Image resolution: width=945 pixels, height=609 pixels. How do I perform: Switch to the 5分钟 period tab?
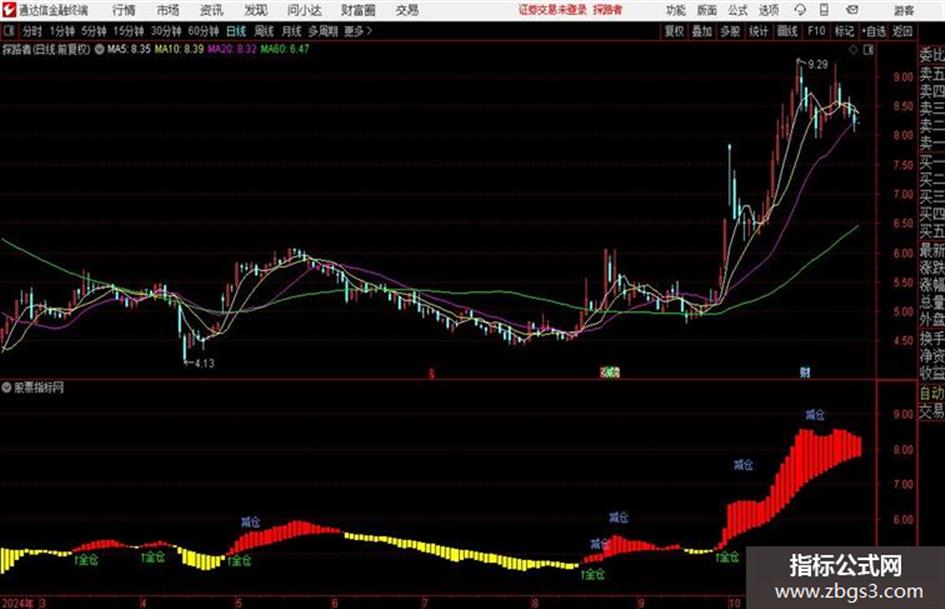pyautogui.click(x=93, y=31)
